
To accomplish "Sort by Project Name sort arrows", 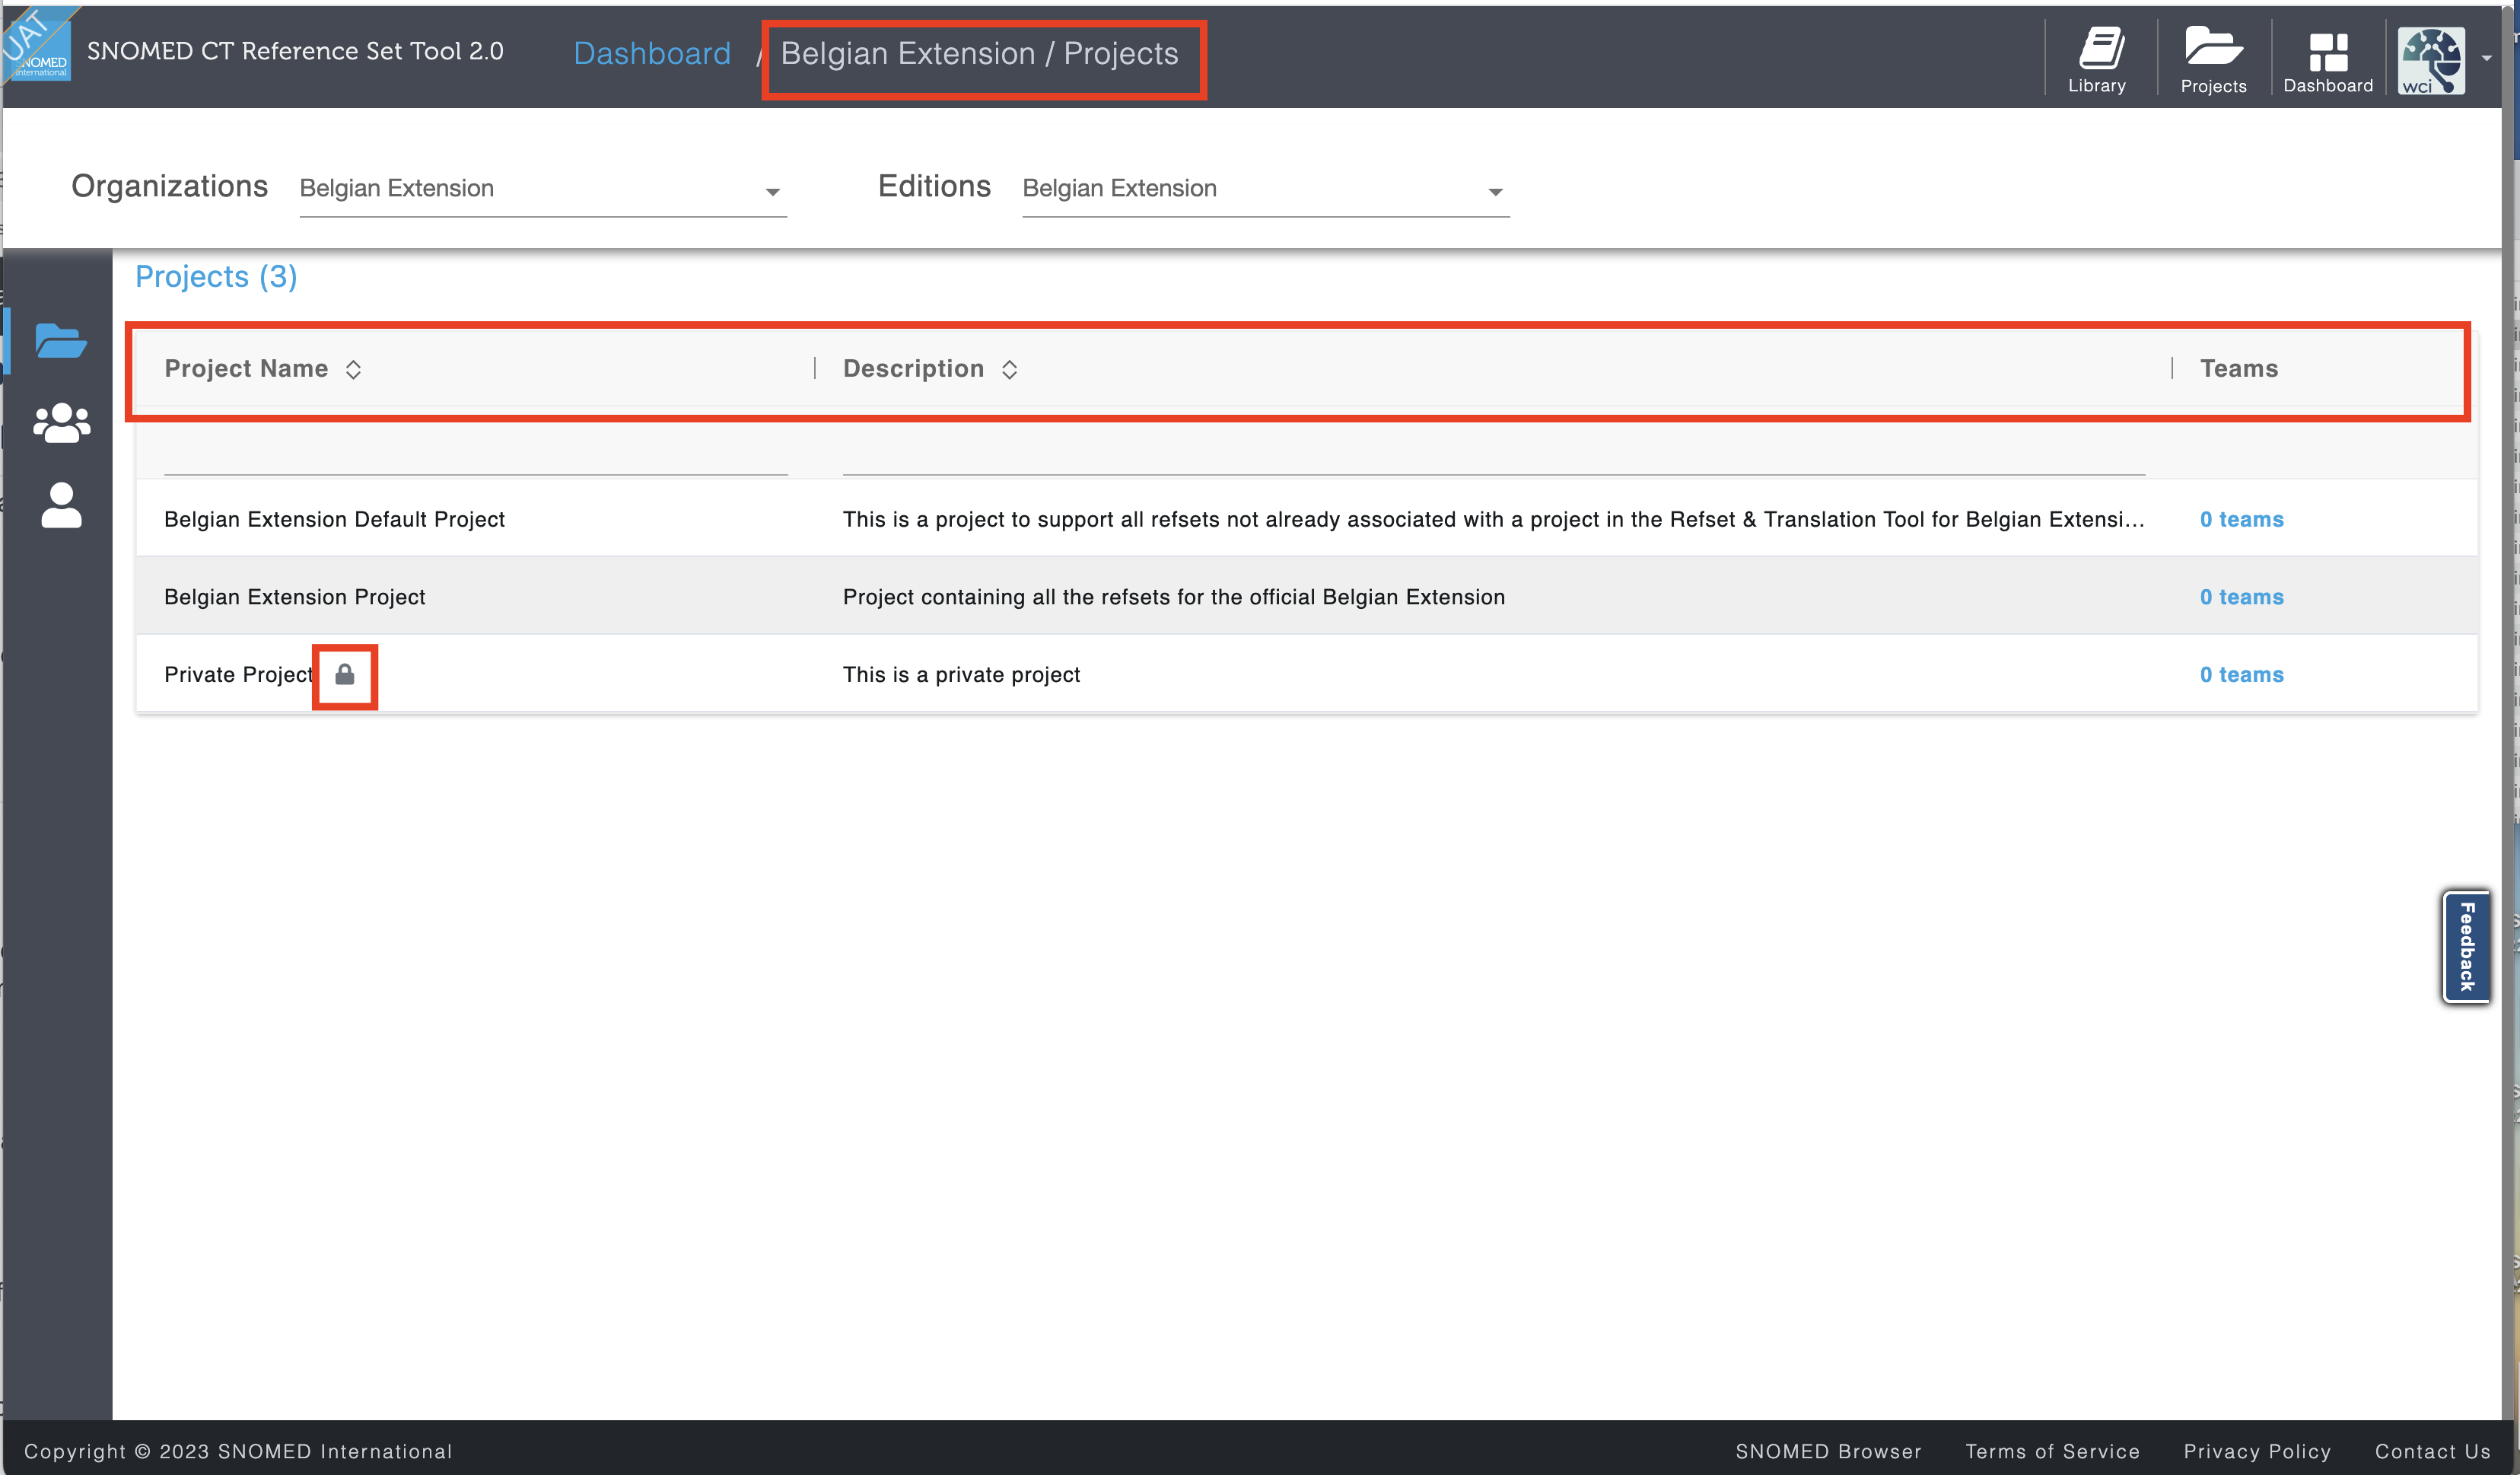I will pos(353,369).
